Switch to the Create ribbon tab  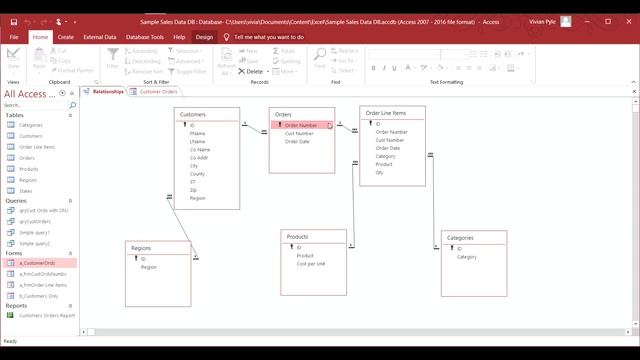pyautogui.click(x=66, y=37)
